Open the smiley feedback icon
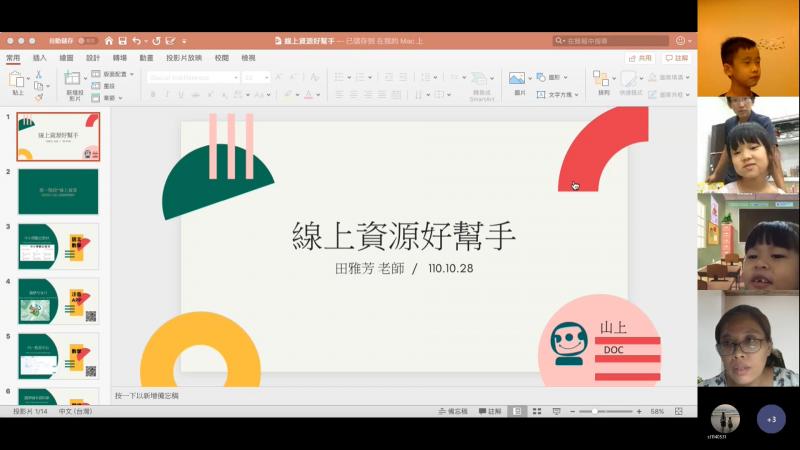The height and width of the screenshot is (450, 800). (680, 41)
